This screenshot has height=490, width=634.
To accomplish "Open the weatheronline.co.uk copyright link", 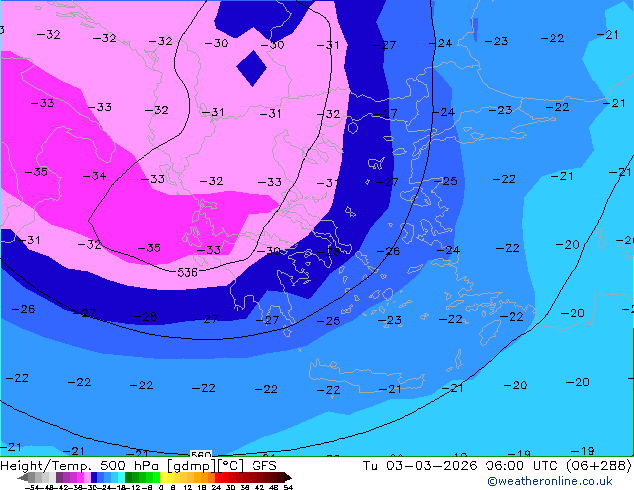I will [x=550, y=481].
